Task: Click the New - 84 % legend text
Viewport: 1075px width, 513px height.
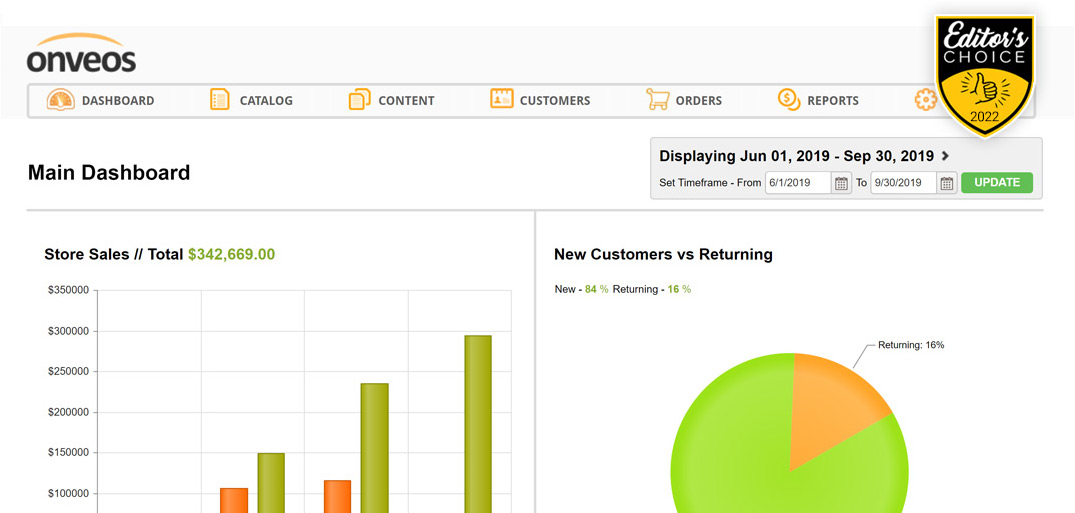Action: 581,289
